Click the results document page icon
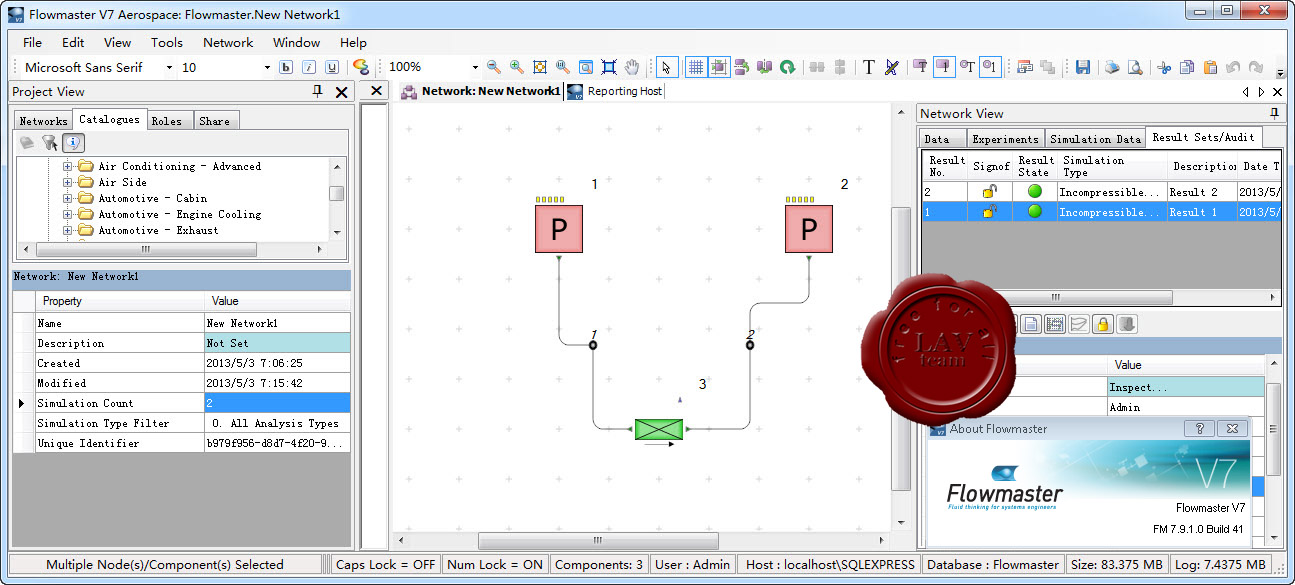The image size is (1295, 585). point(1030,324)
